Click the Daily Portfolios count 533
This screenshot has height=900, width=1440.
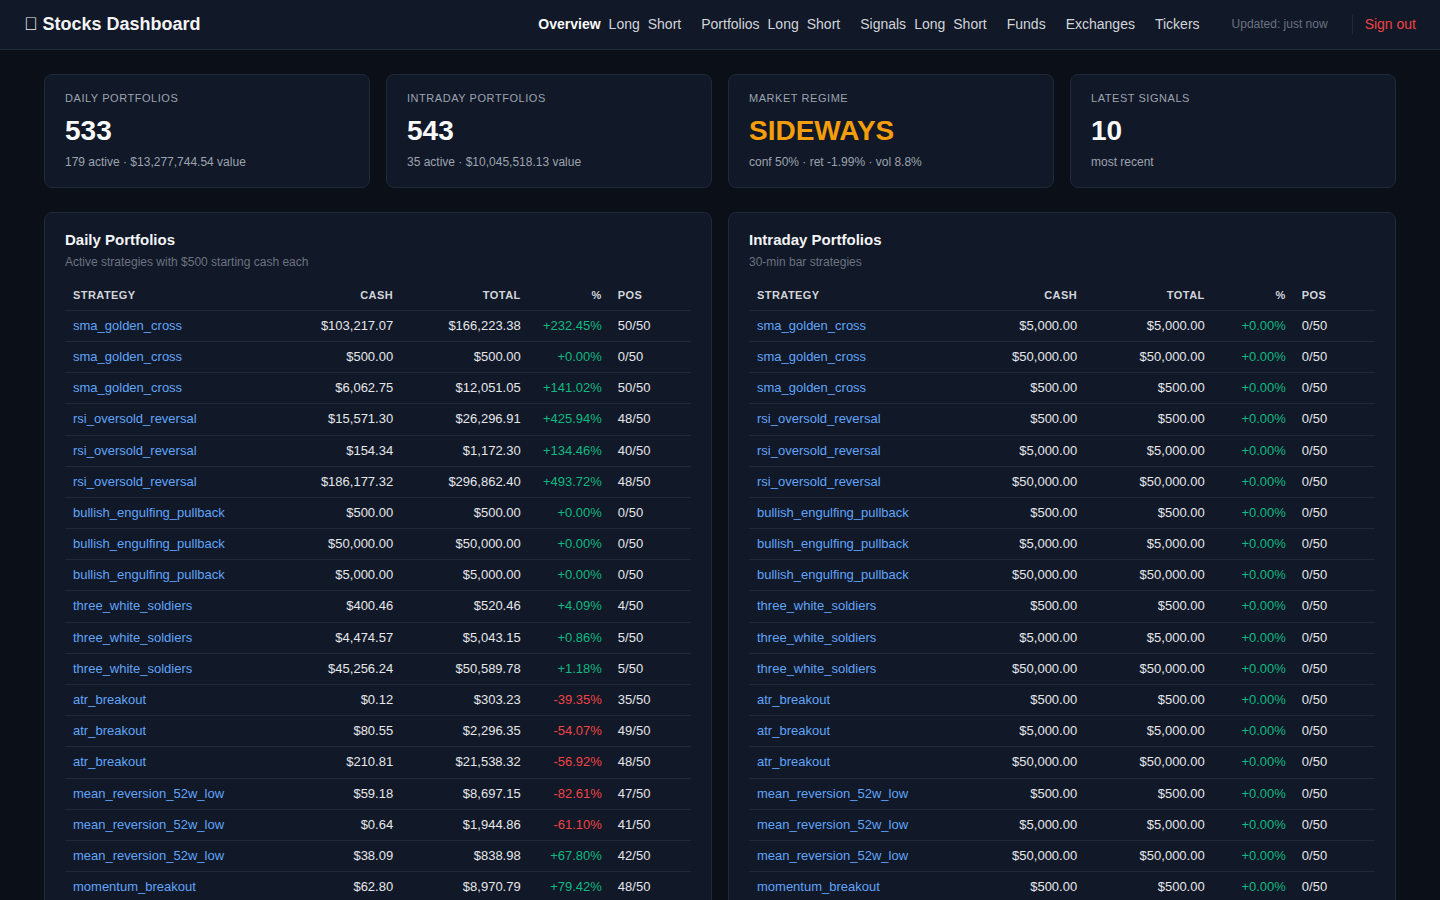(x=88, y=131)
